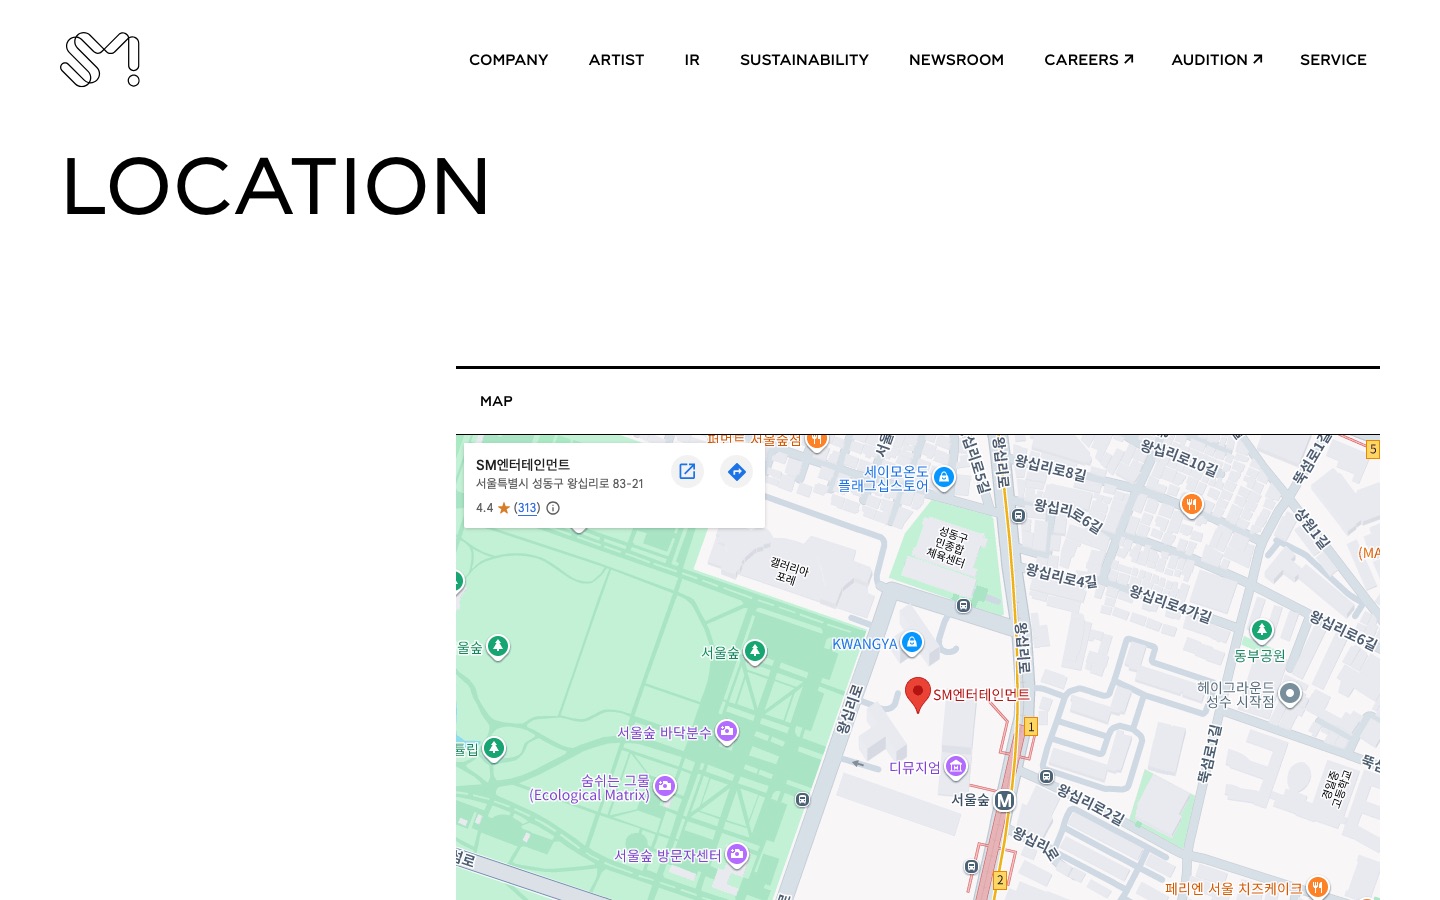Click the SM logo in the header
The width and height of the screenshot is (1440, 900).
tap(100, 59)
